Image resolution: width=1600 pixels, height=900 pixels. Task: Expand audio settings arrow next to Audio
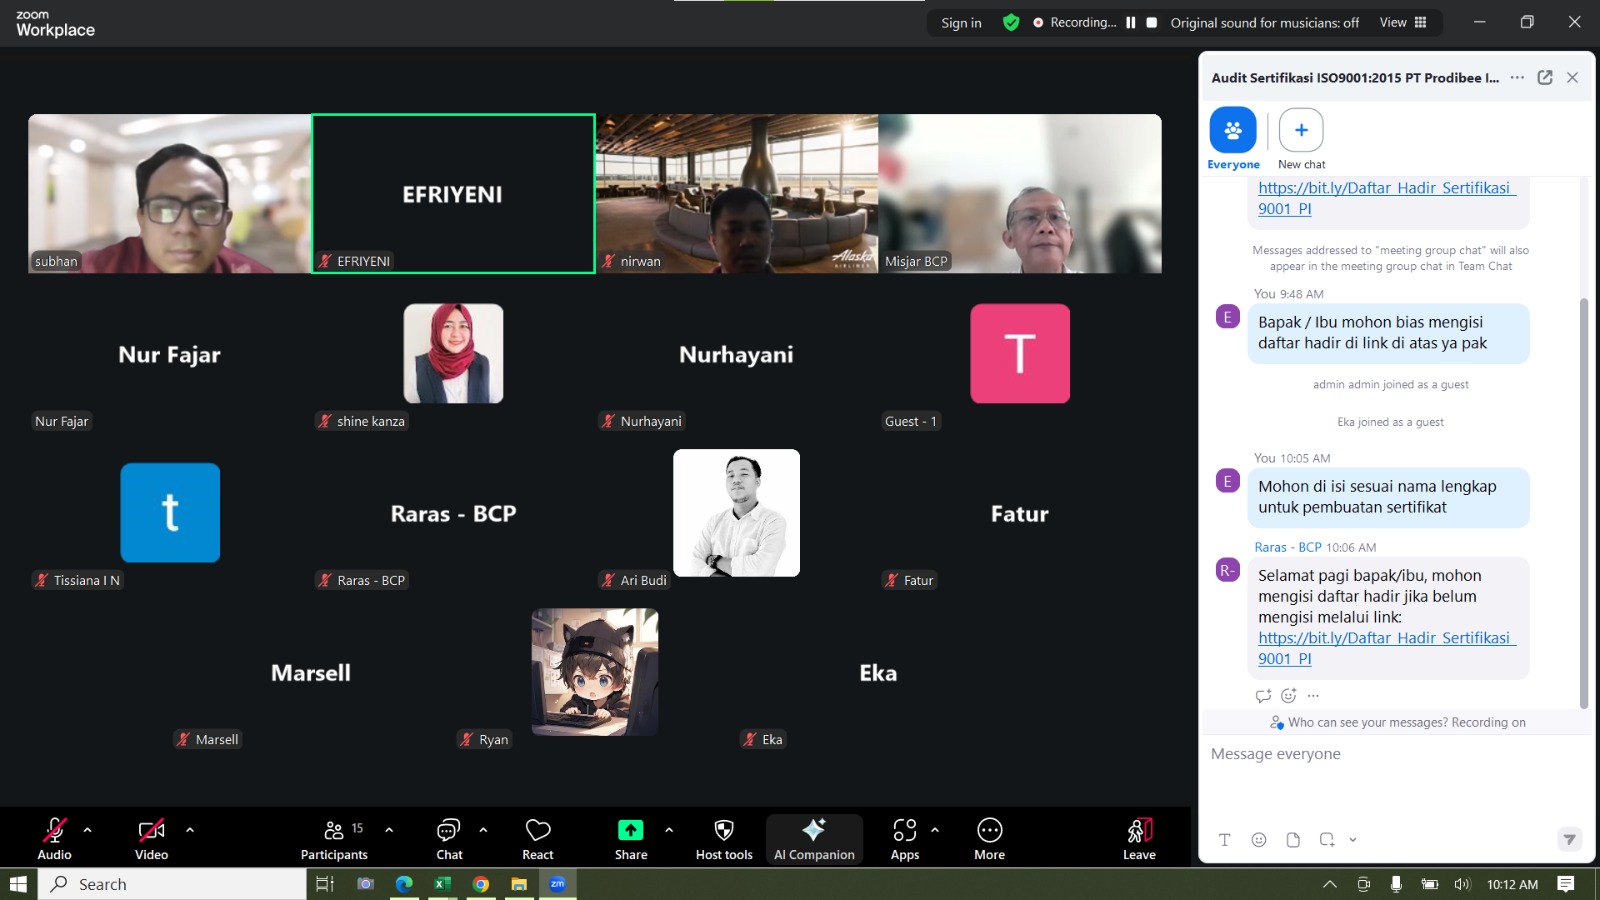click(x=88, y=830)
